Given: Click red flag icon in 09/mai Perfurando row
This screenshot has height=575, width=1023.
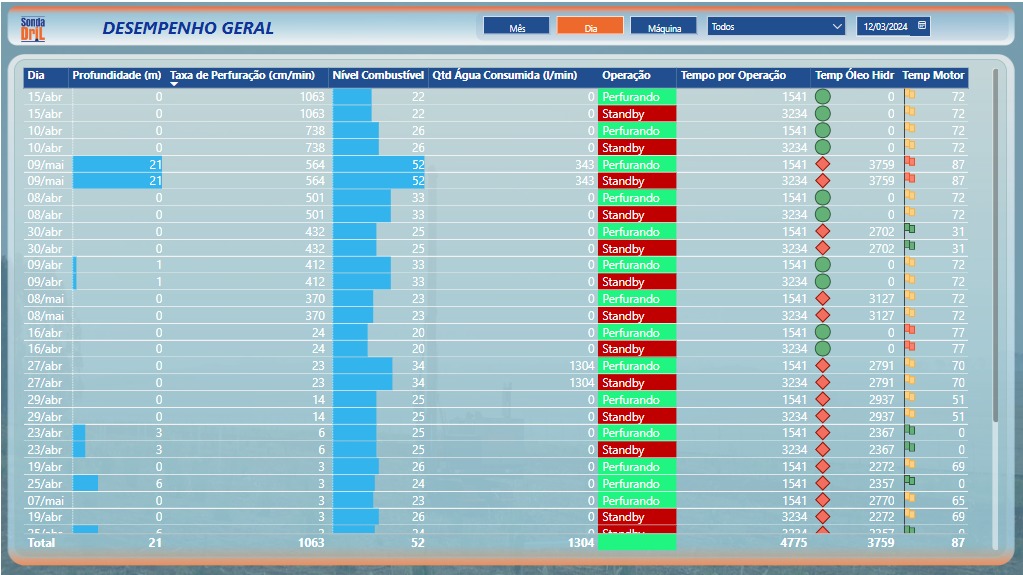Looking at the screenshot, I should tap(909, 161).
